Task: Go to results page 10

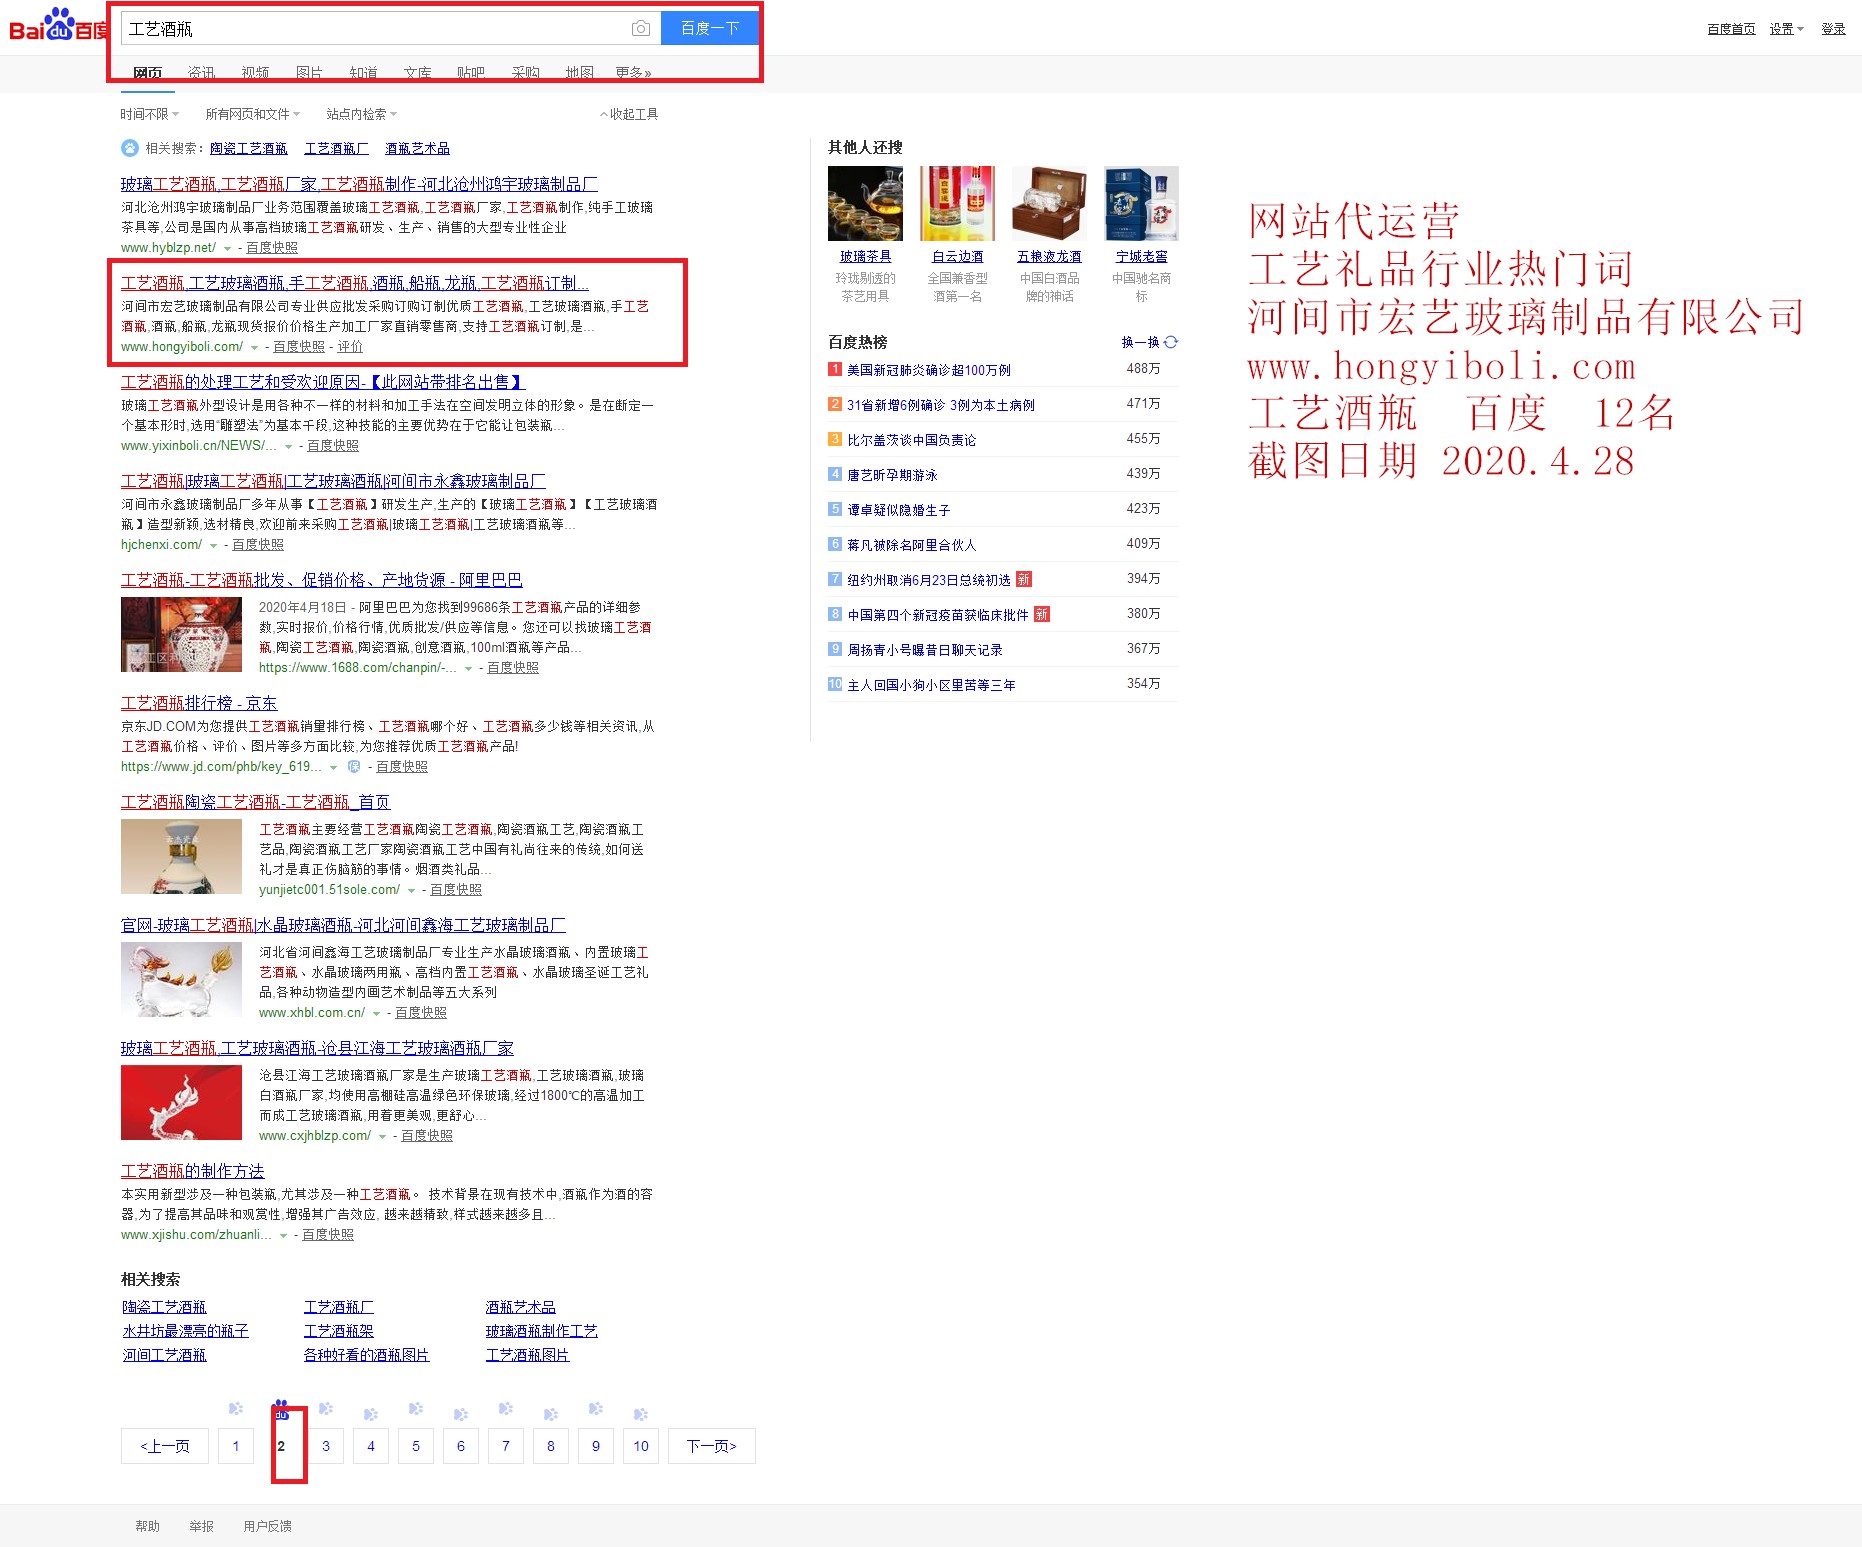Action: click(x=641, y=1446)
